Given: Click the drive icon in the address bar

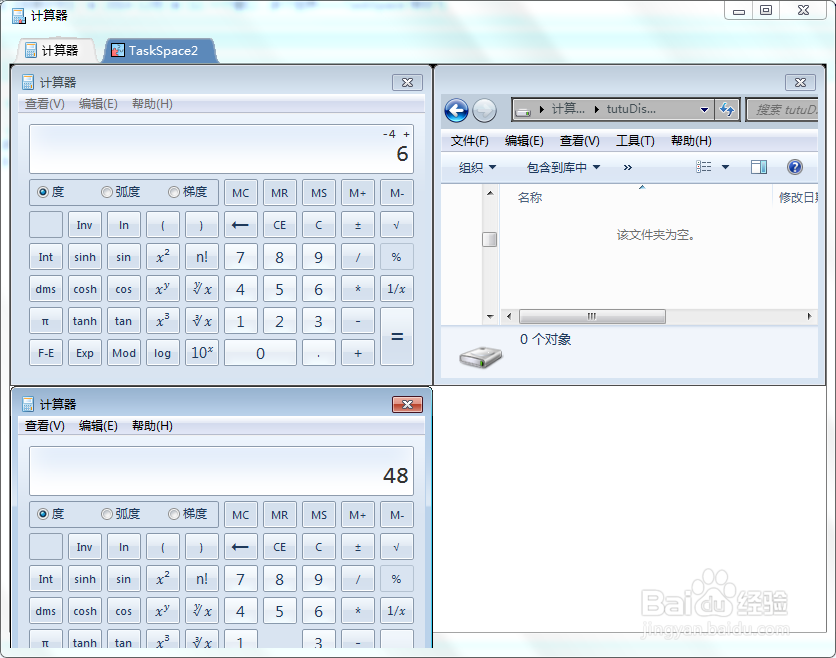Looking at the screenshot, I should point(524,110).
